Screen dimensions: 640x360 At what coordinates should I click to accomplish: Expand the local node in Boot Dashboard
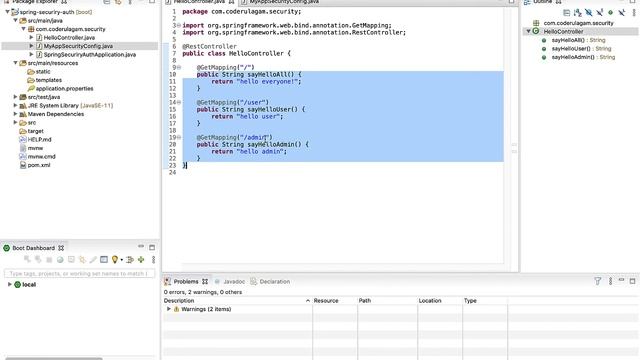pyautogui.click(x=10, y=284)
